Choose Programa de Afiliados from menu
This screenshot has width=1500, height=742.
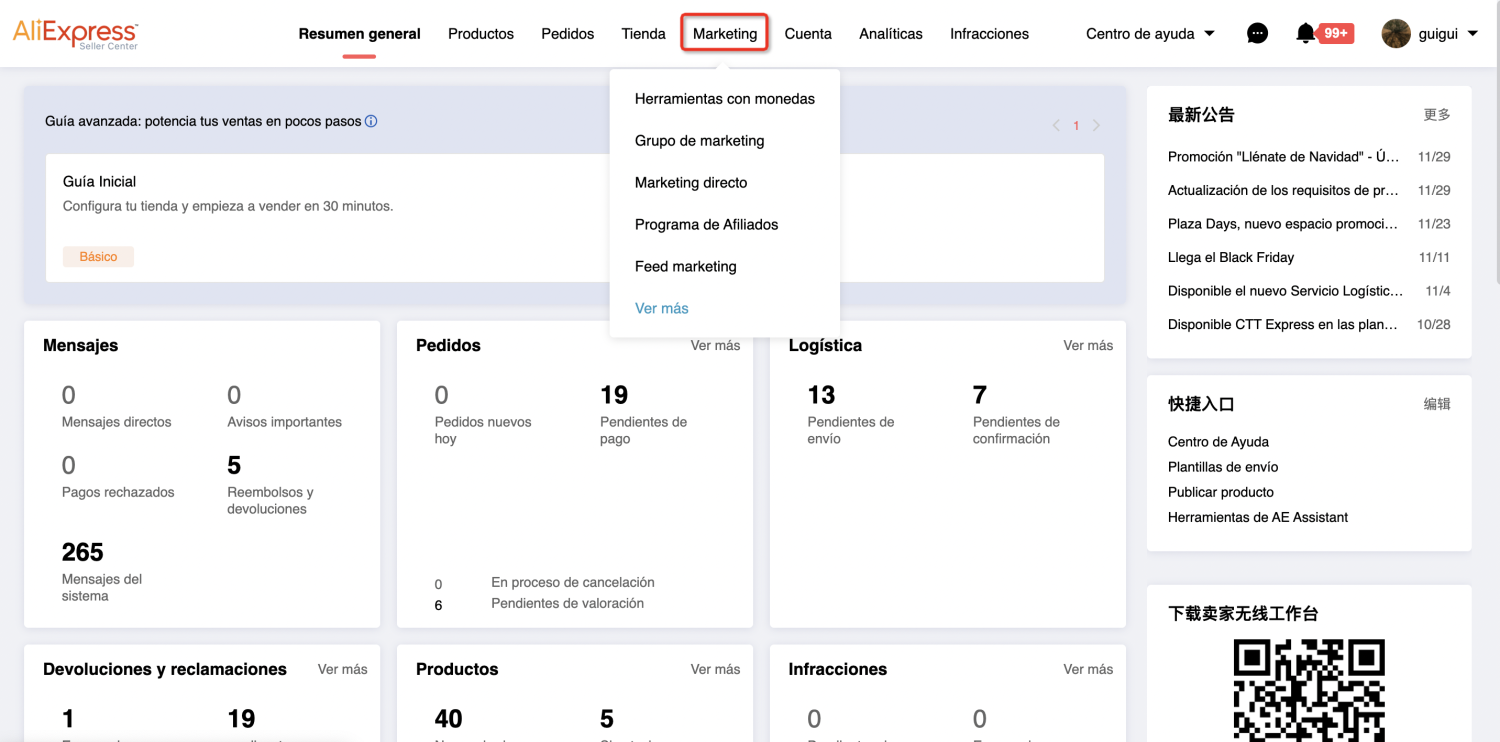(706, 225)
